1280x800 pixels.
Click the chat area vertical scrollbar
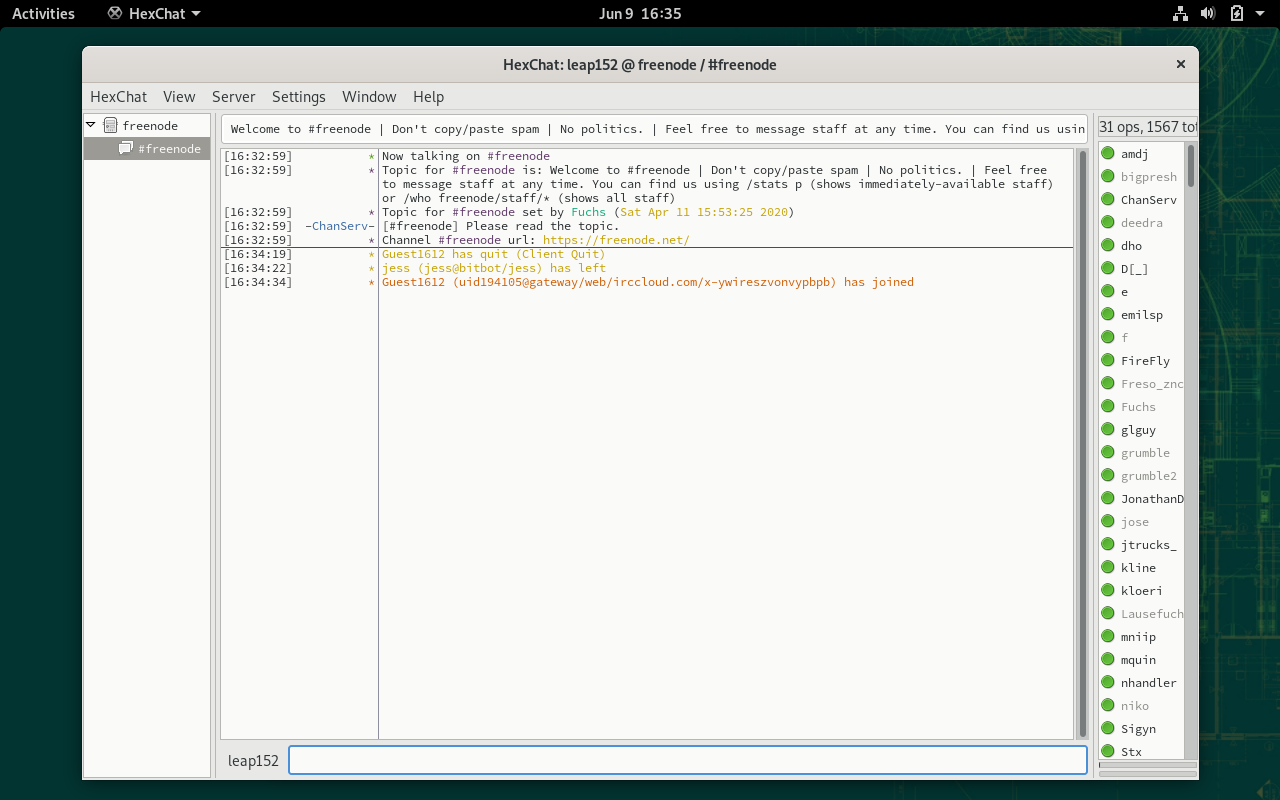coord(1081,444)
